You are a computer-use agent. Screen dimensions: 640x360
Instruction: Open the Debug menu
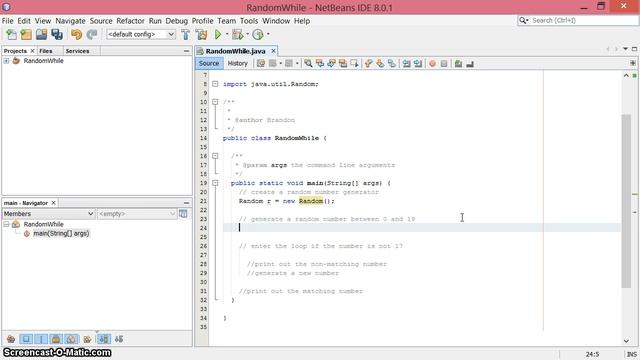tap(177, 21)
